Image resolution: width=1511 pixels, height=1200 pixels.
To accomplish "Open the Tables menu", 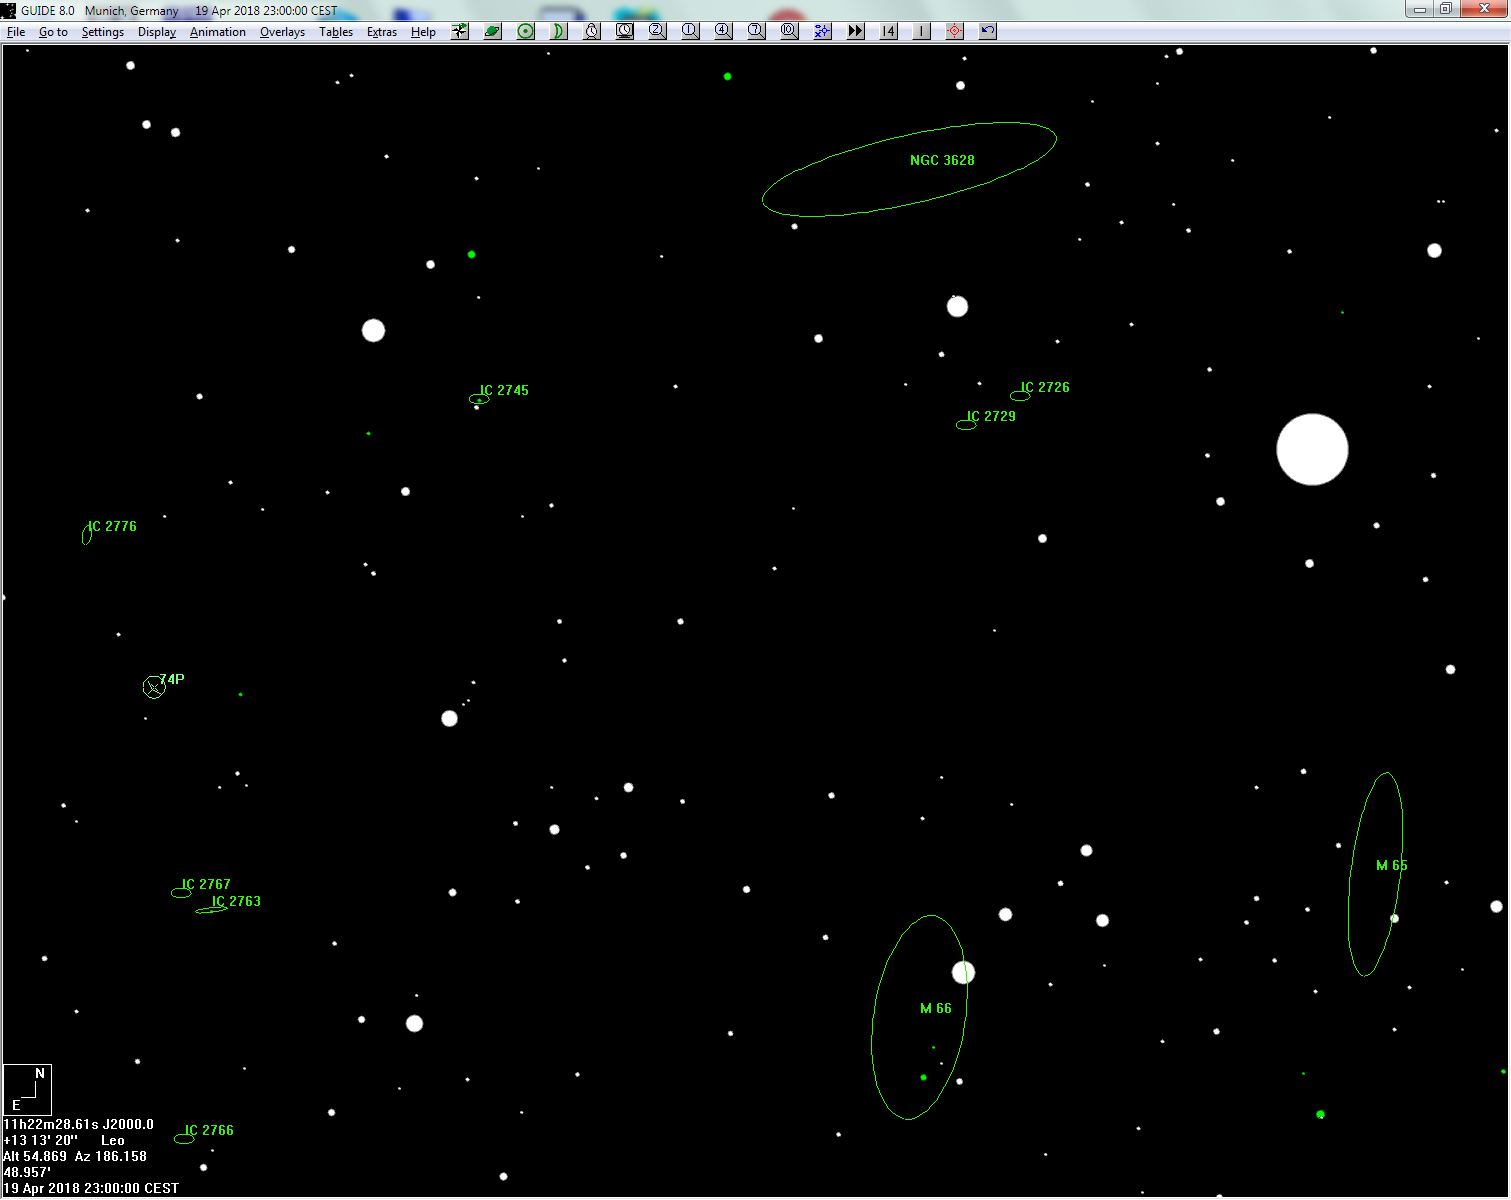I will pos(336,32).
